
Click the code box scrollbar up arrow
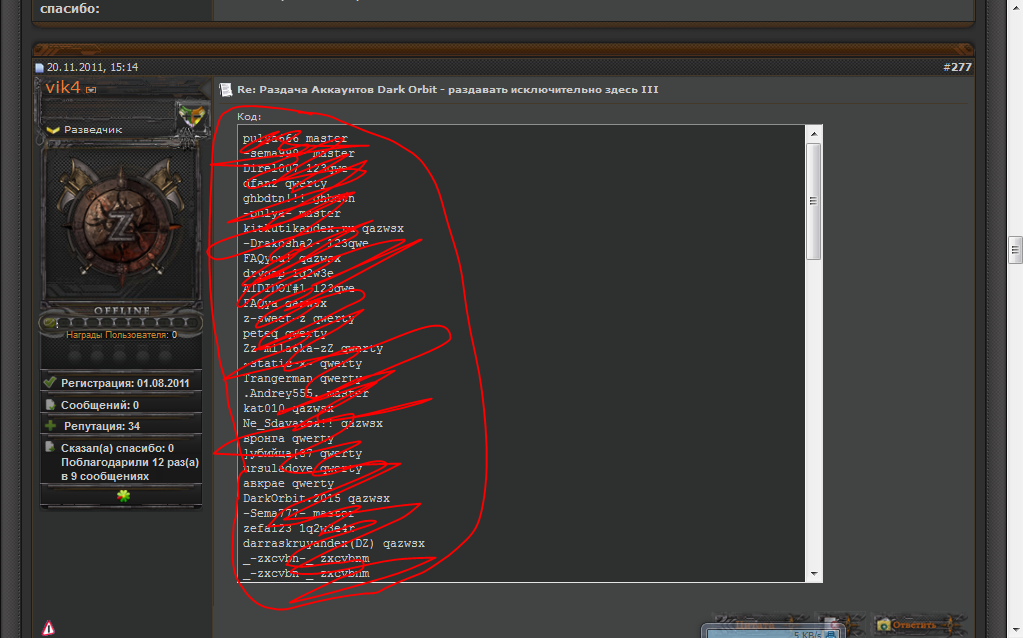[x=814, y=134]
